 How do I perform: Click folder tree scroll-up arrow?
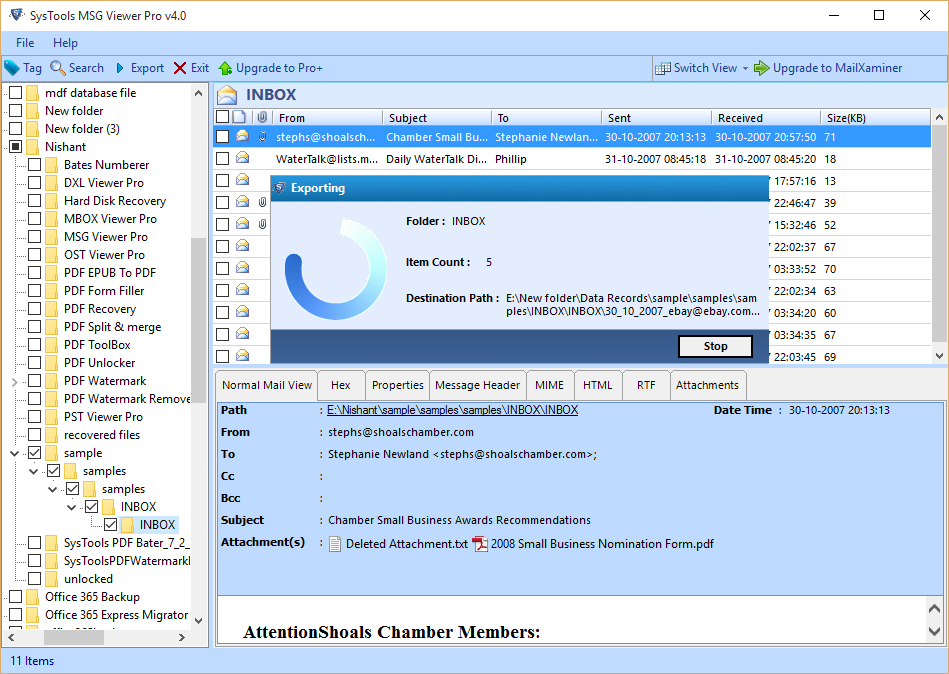point(199,93)
